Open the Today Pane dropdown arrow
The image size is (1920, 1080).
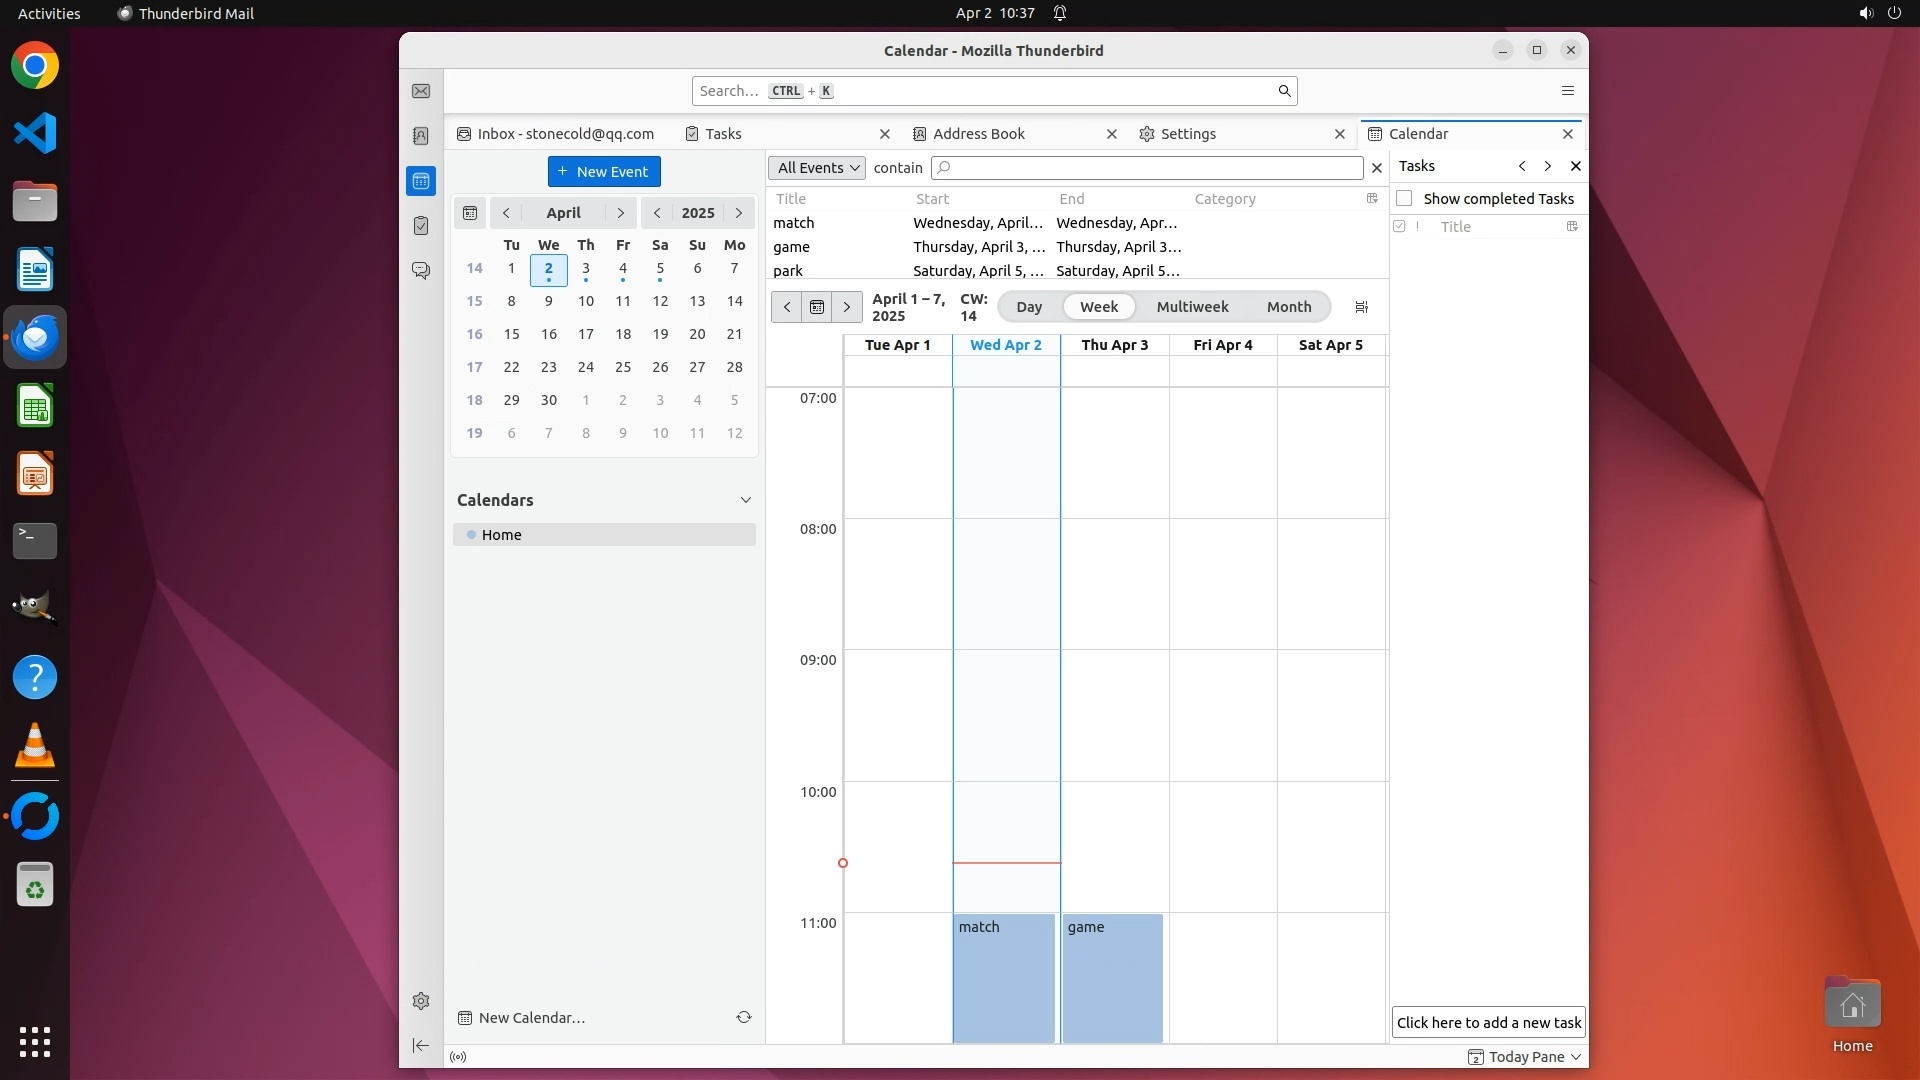[1576, 1057]
